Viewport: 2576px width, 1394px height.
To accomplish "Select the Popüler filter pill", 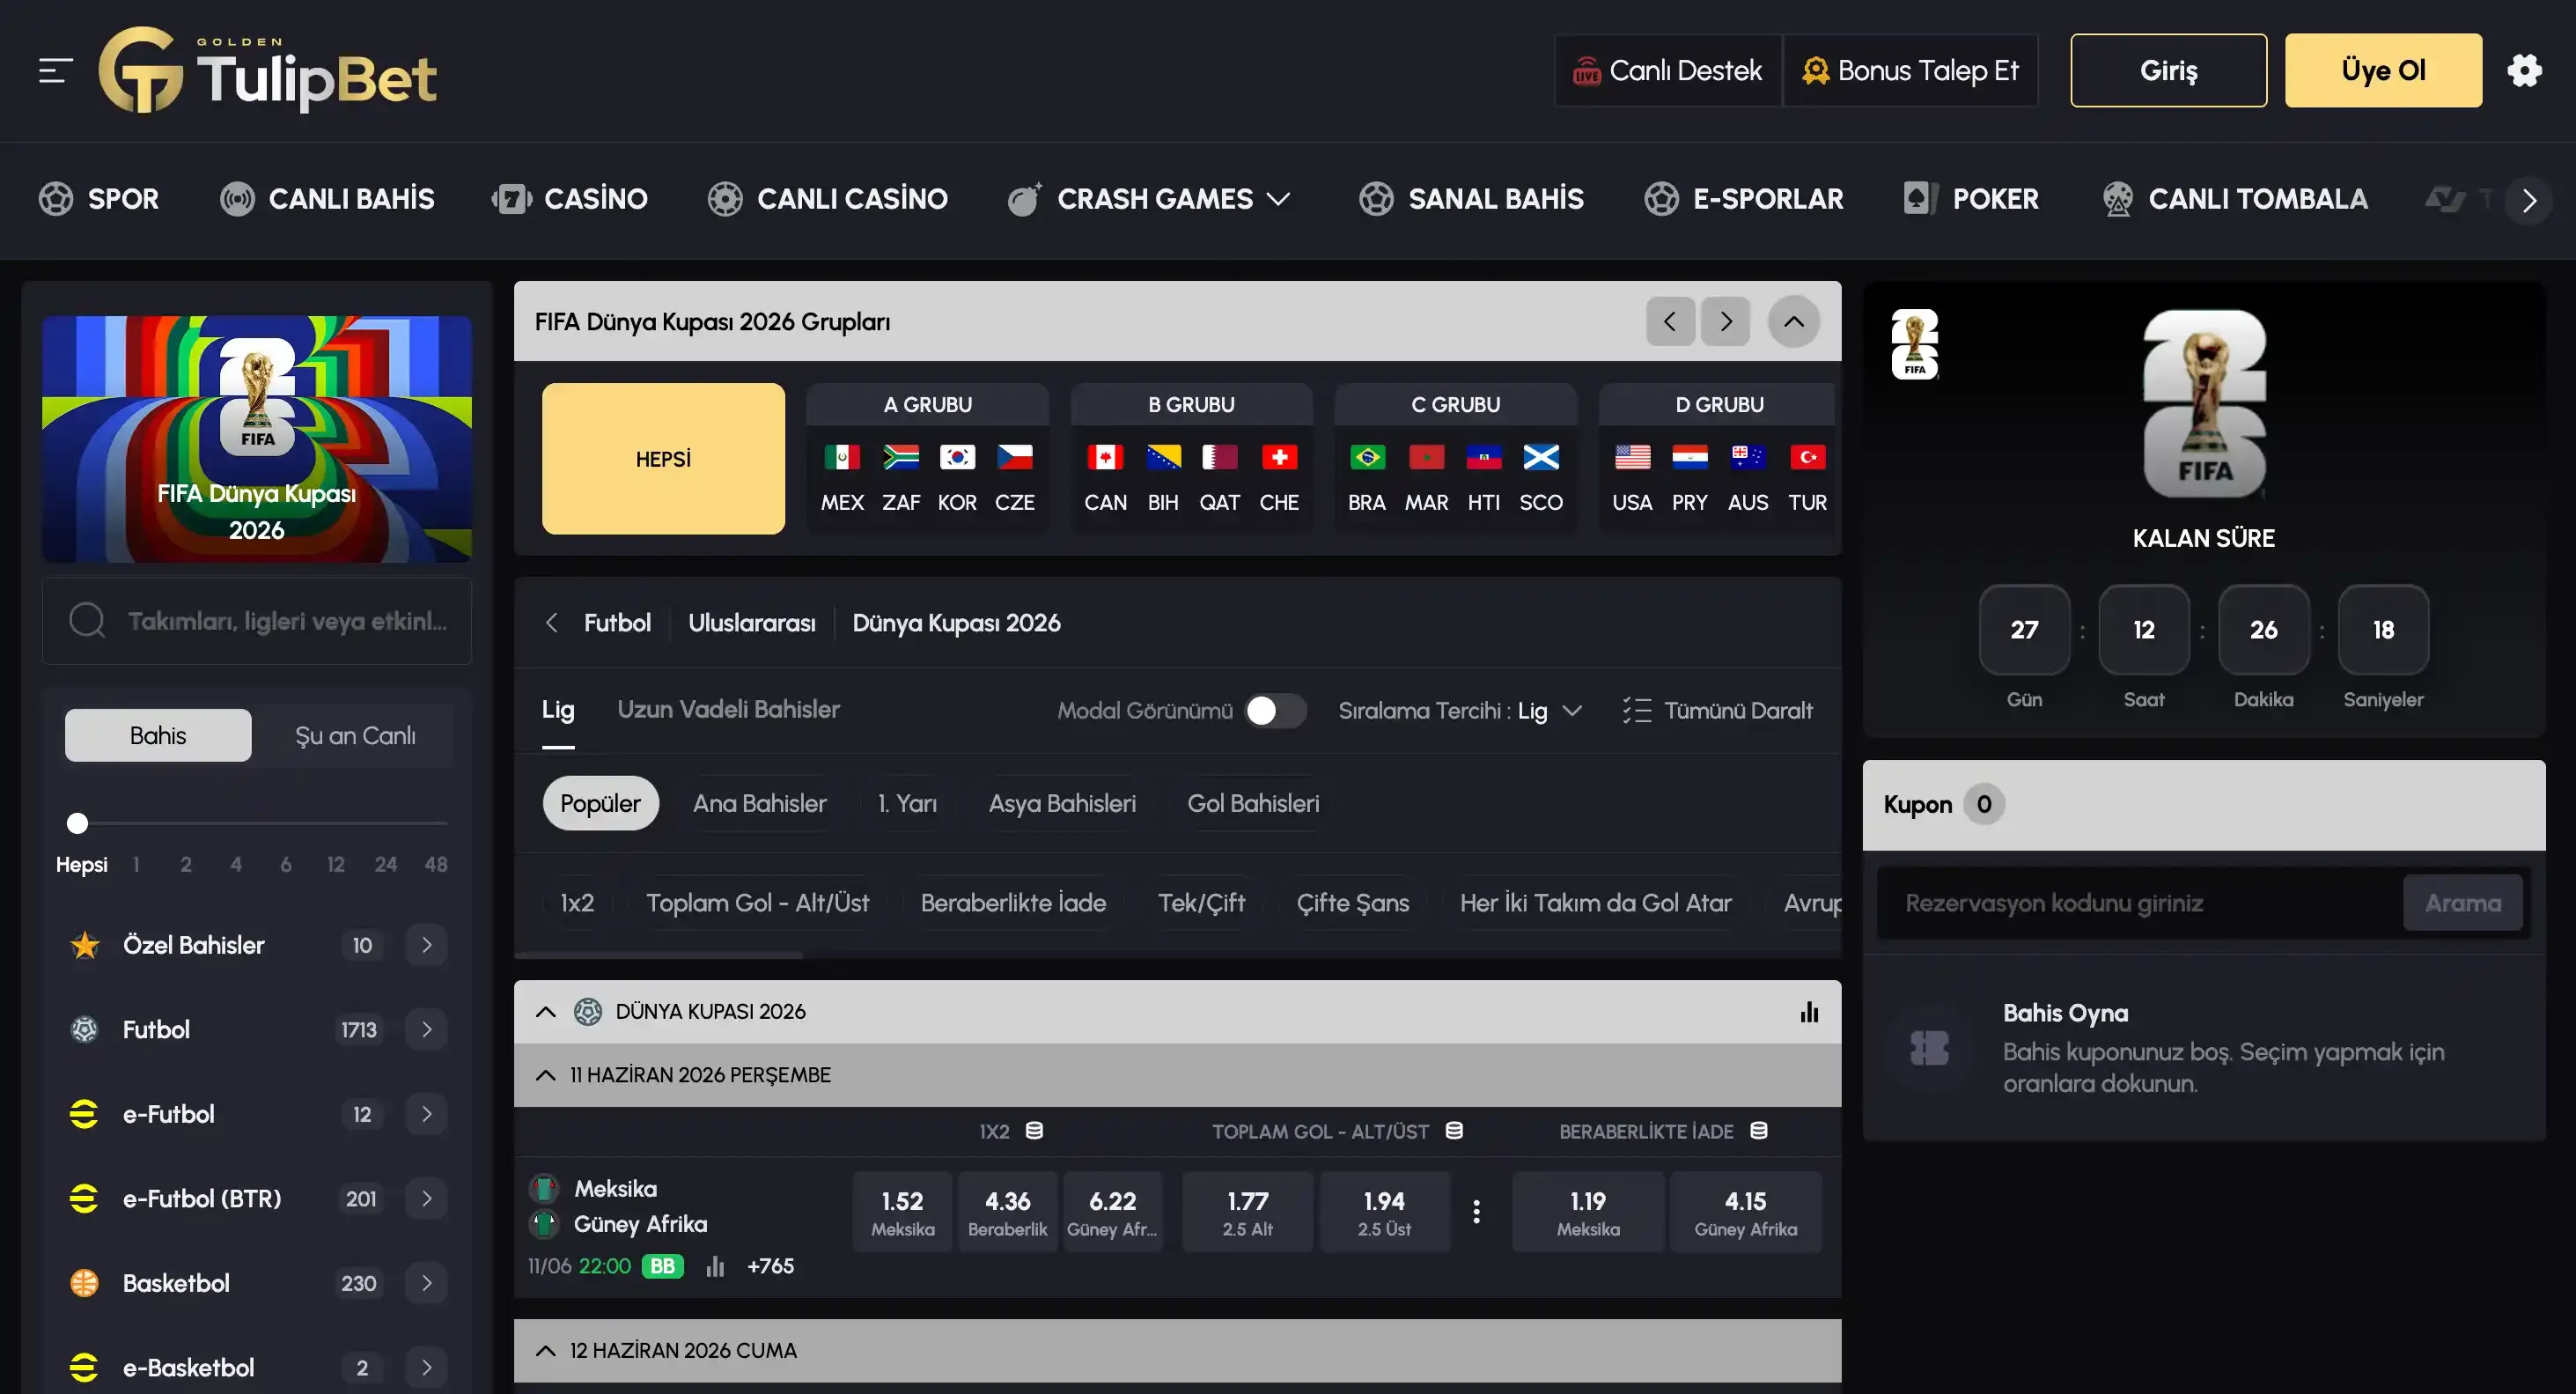I will [x=600, y=803].
